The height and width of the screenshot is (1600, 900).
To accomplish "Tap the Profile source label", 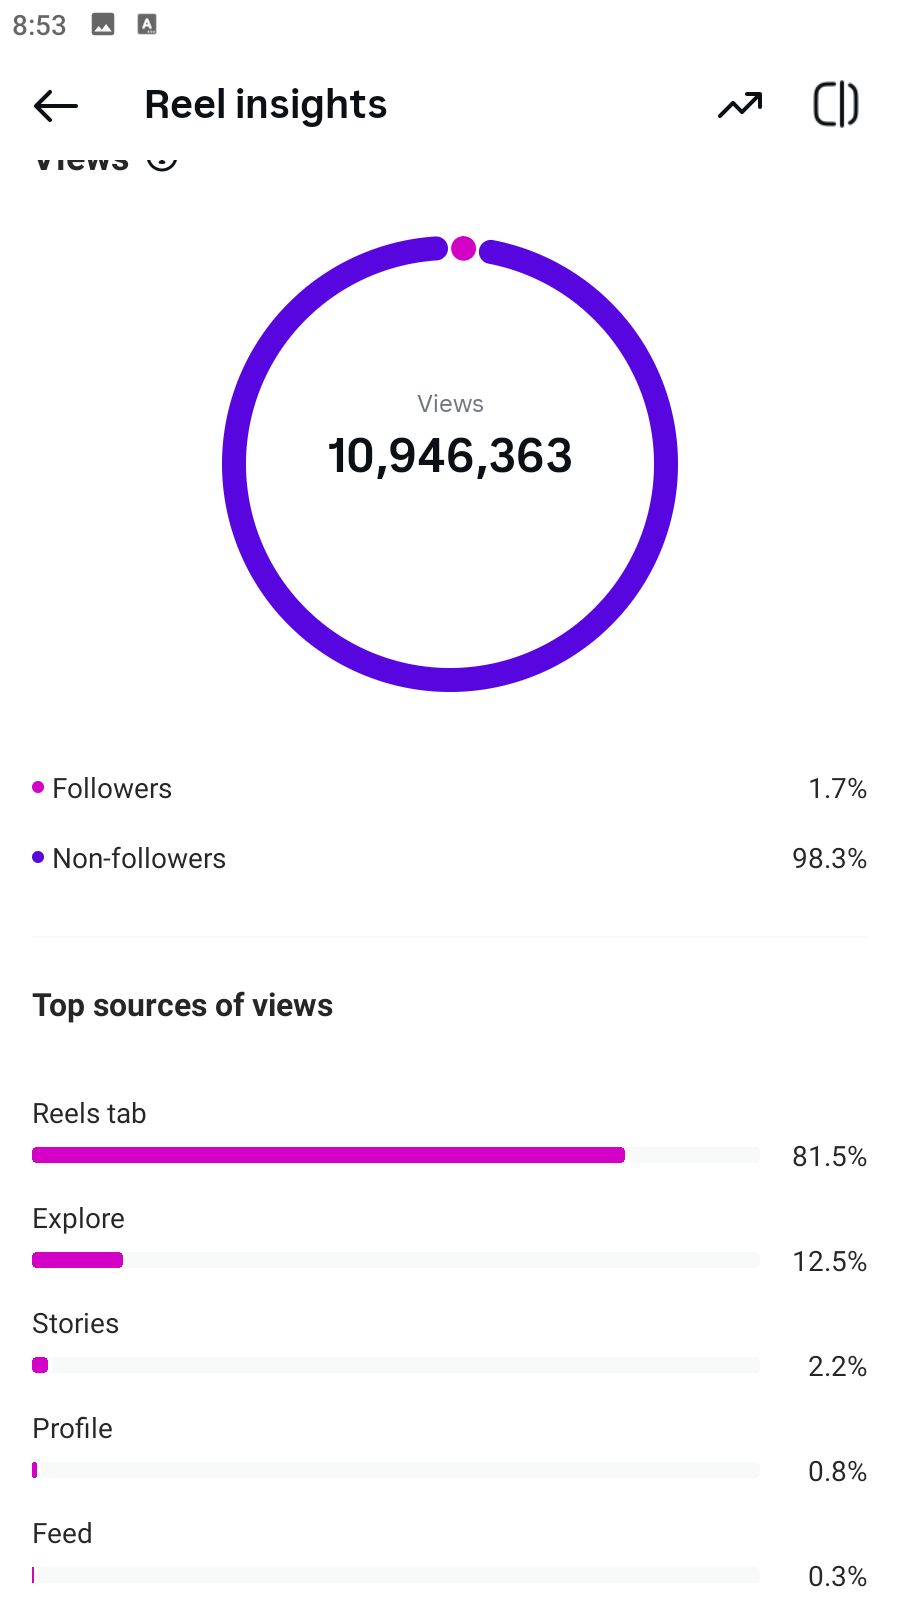I will pyautogui.click(x=73, y=1428).
